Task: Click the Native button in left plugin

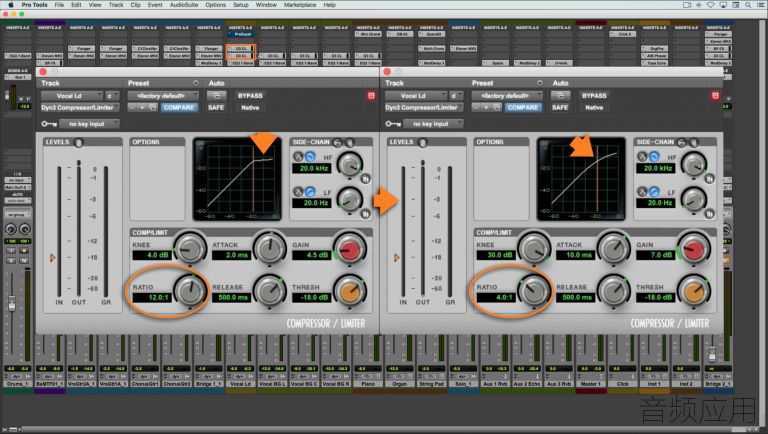Action: [250, 107]
